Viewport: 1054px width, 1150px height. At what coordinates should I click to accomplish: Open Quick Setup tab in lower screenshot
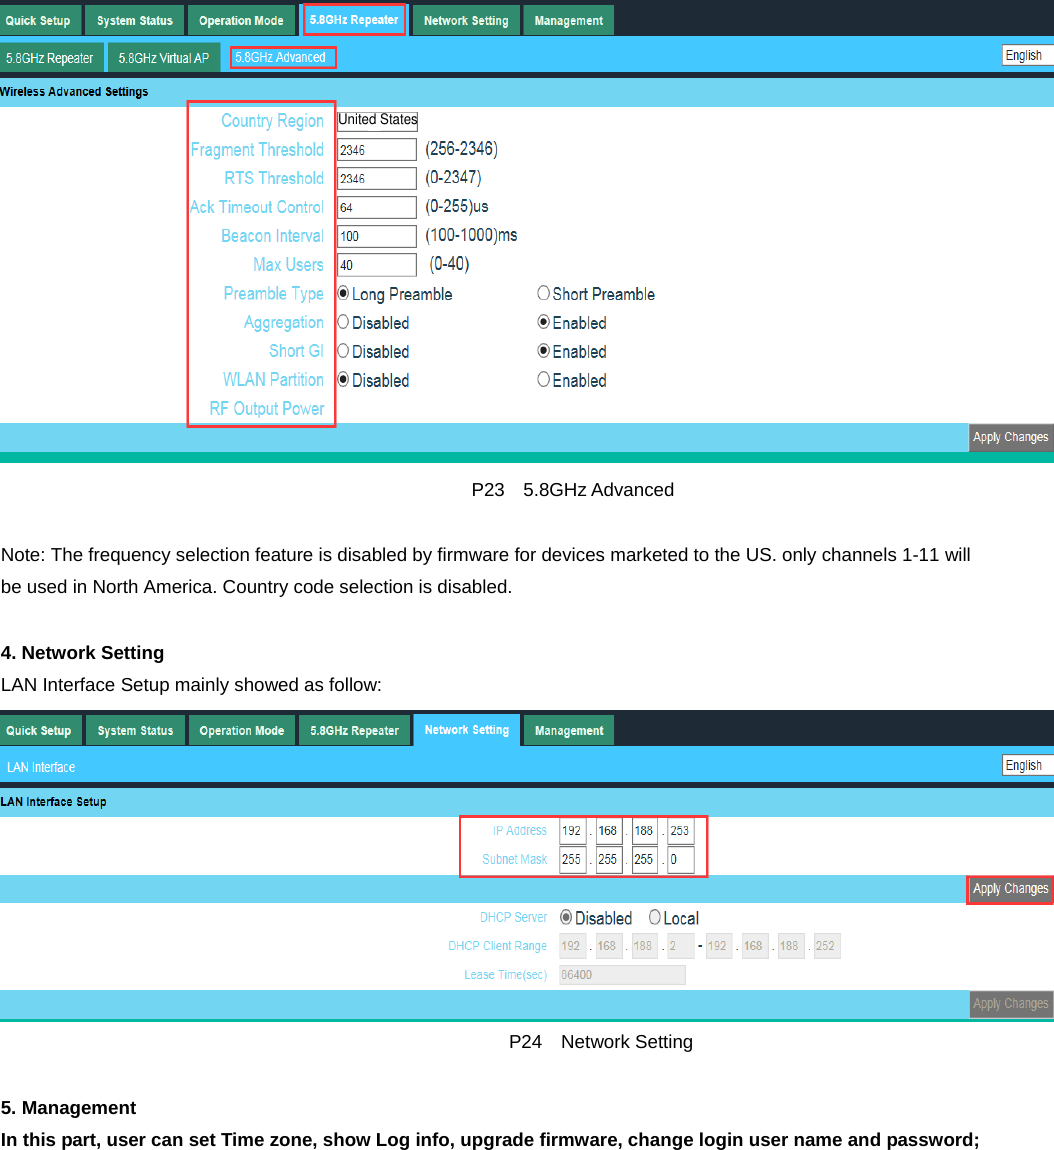pyautogui.click(x=39, y=730)
